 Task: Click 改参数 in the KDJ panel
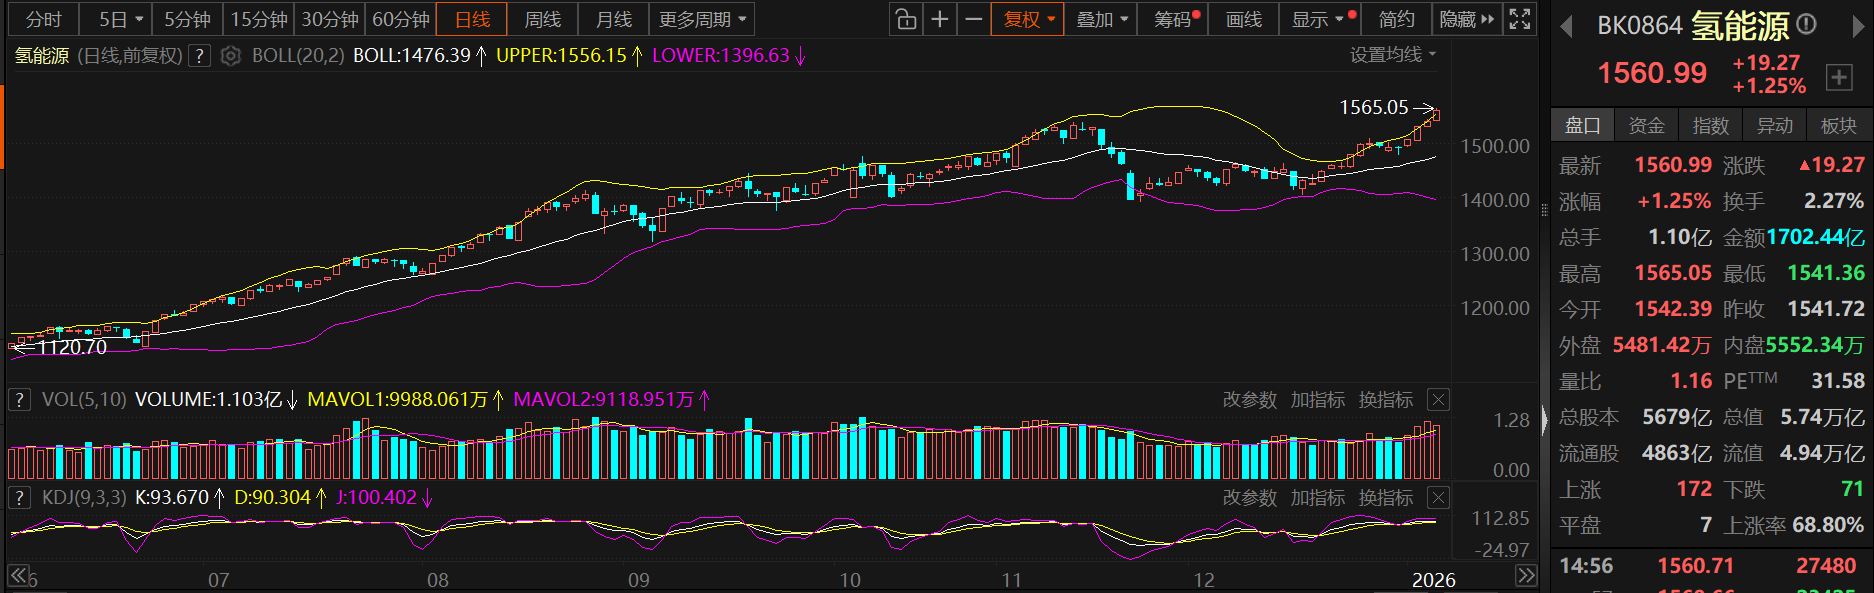1249,498
